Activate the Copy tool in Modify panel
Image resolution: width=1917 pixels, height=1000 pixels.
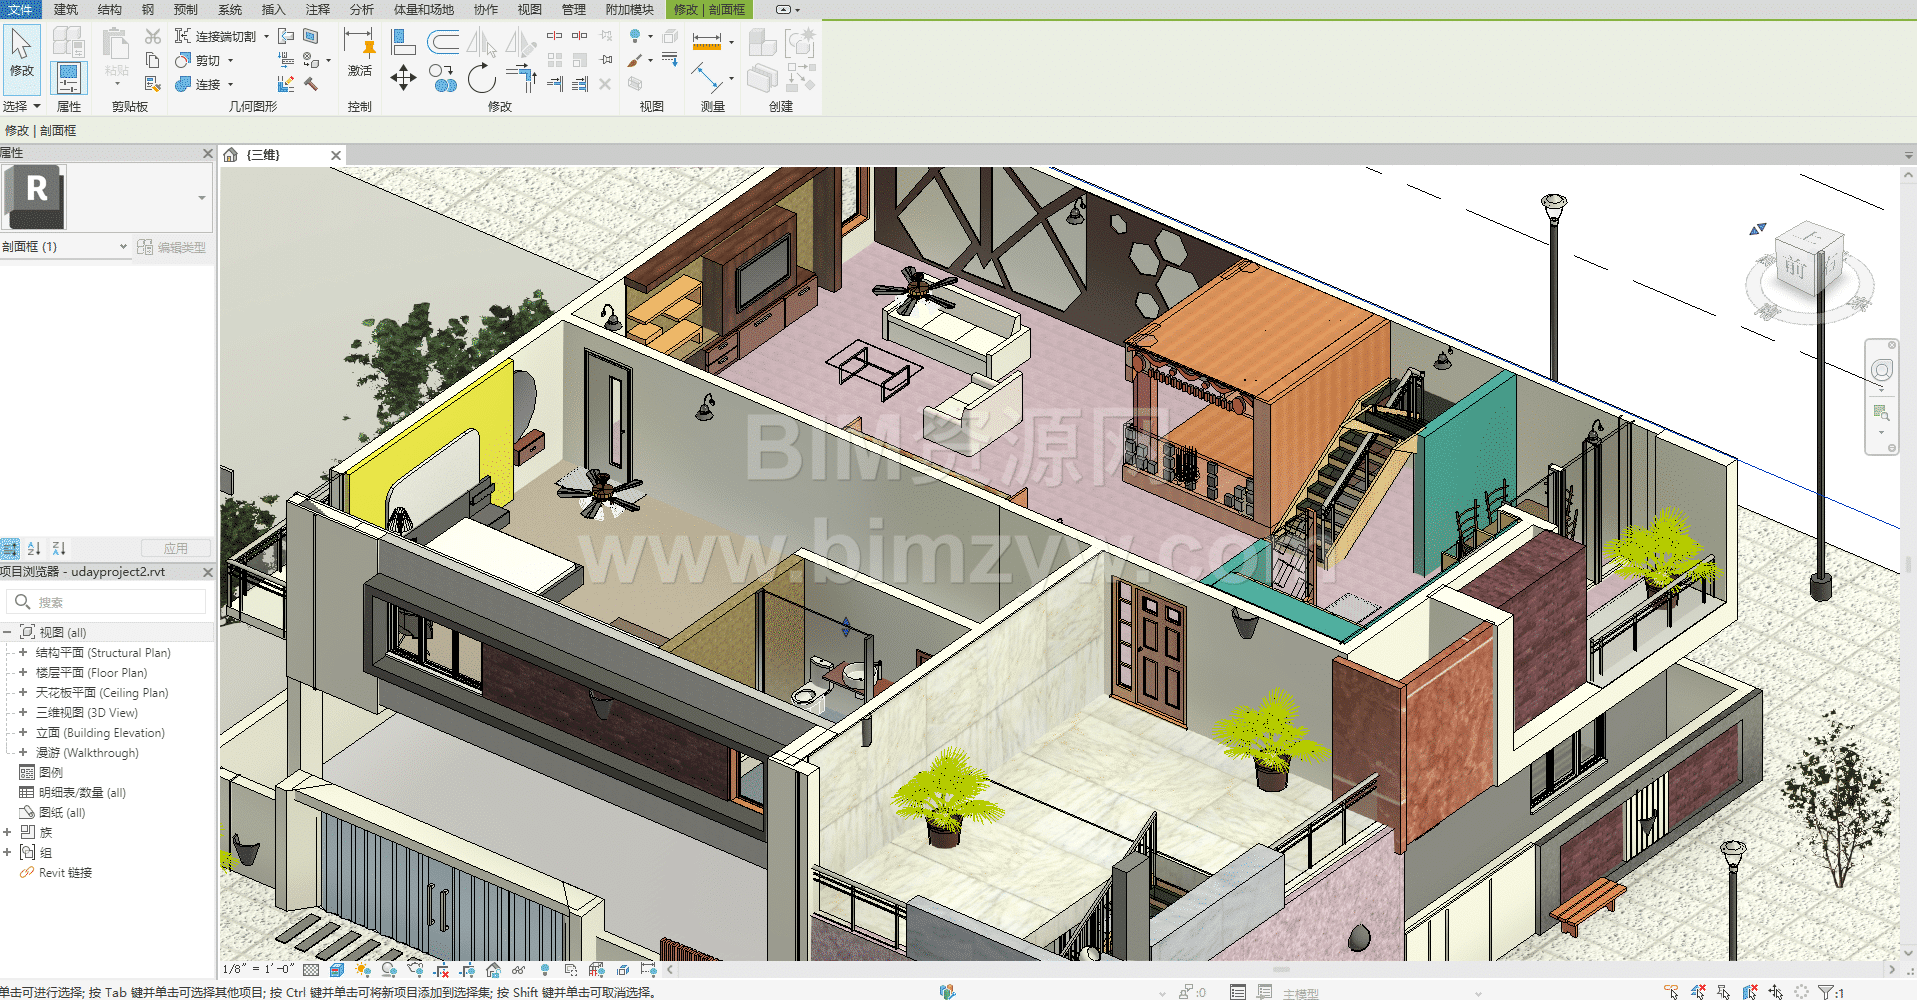click(442, 78)
